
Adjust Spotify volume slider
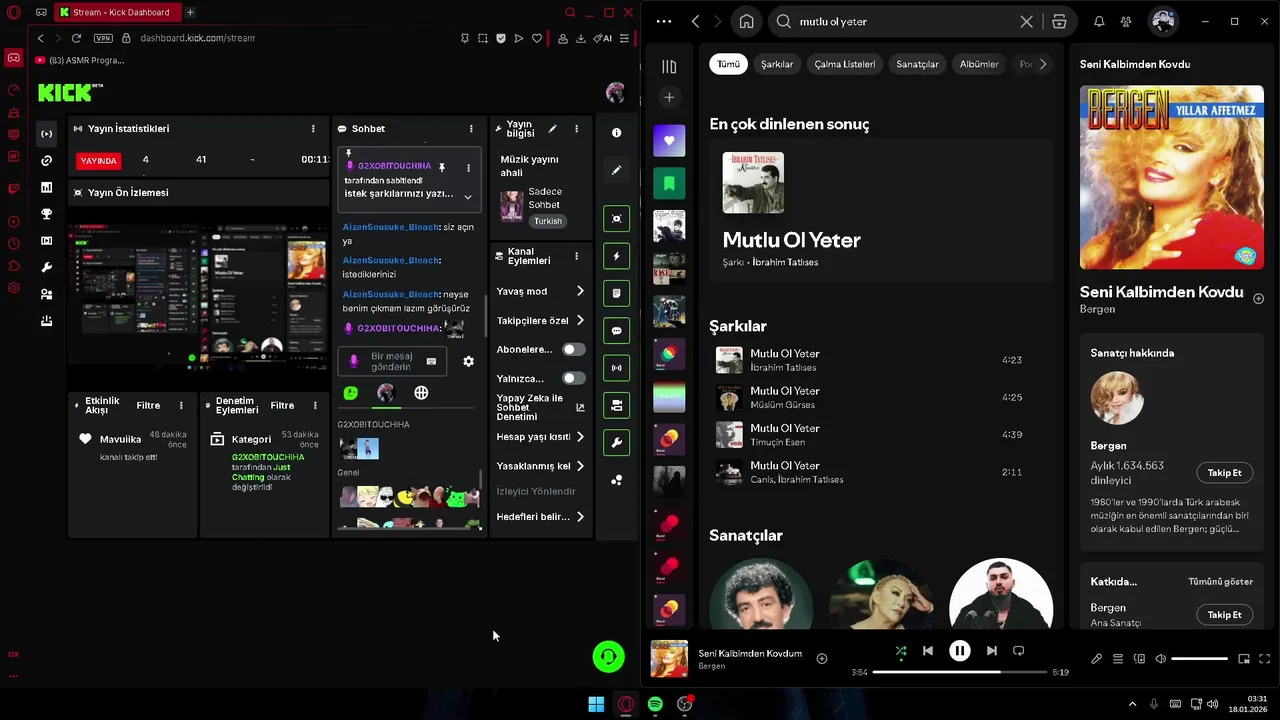(x=1200, y=659)
